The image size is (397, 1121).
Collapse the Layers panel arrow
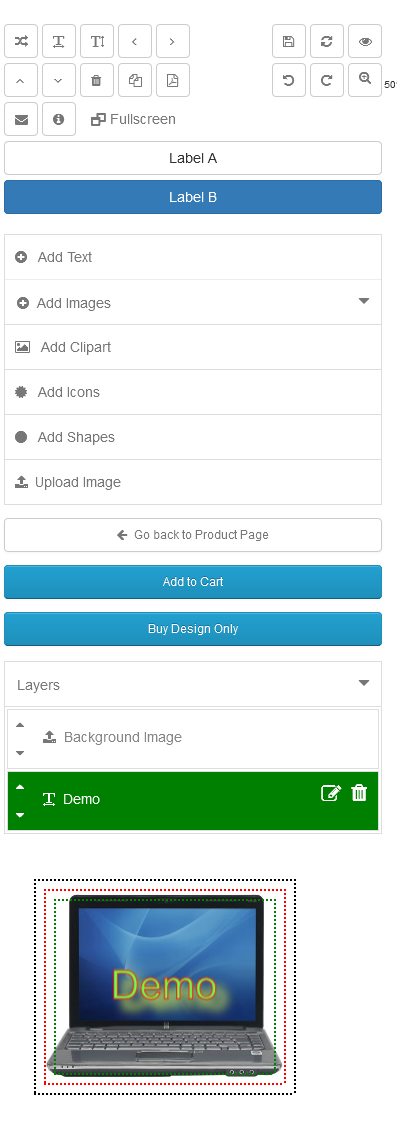point(364,683)
